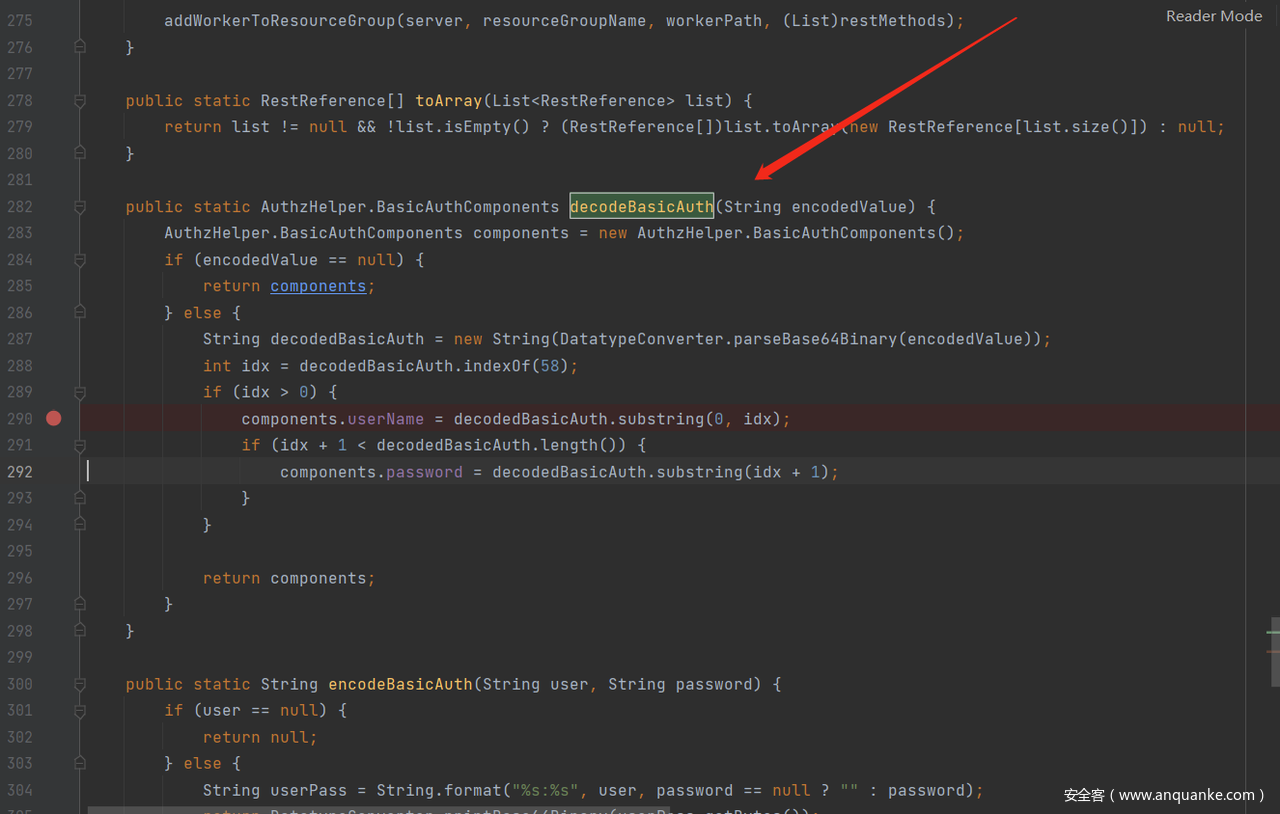This screenshot has height=814, width=1280.
Task: Fold the user == null block at line 301
Action: point(80,710)
